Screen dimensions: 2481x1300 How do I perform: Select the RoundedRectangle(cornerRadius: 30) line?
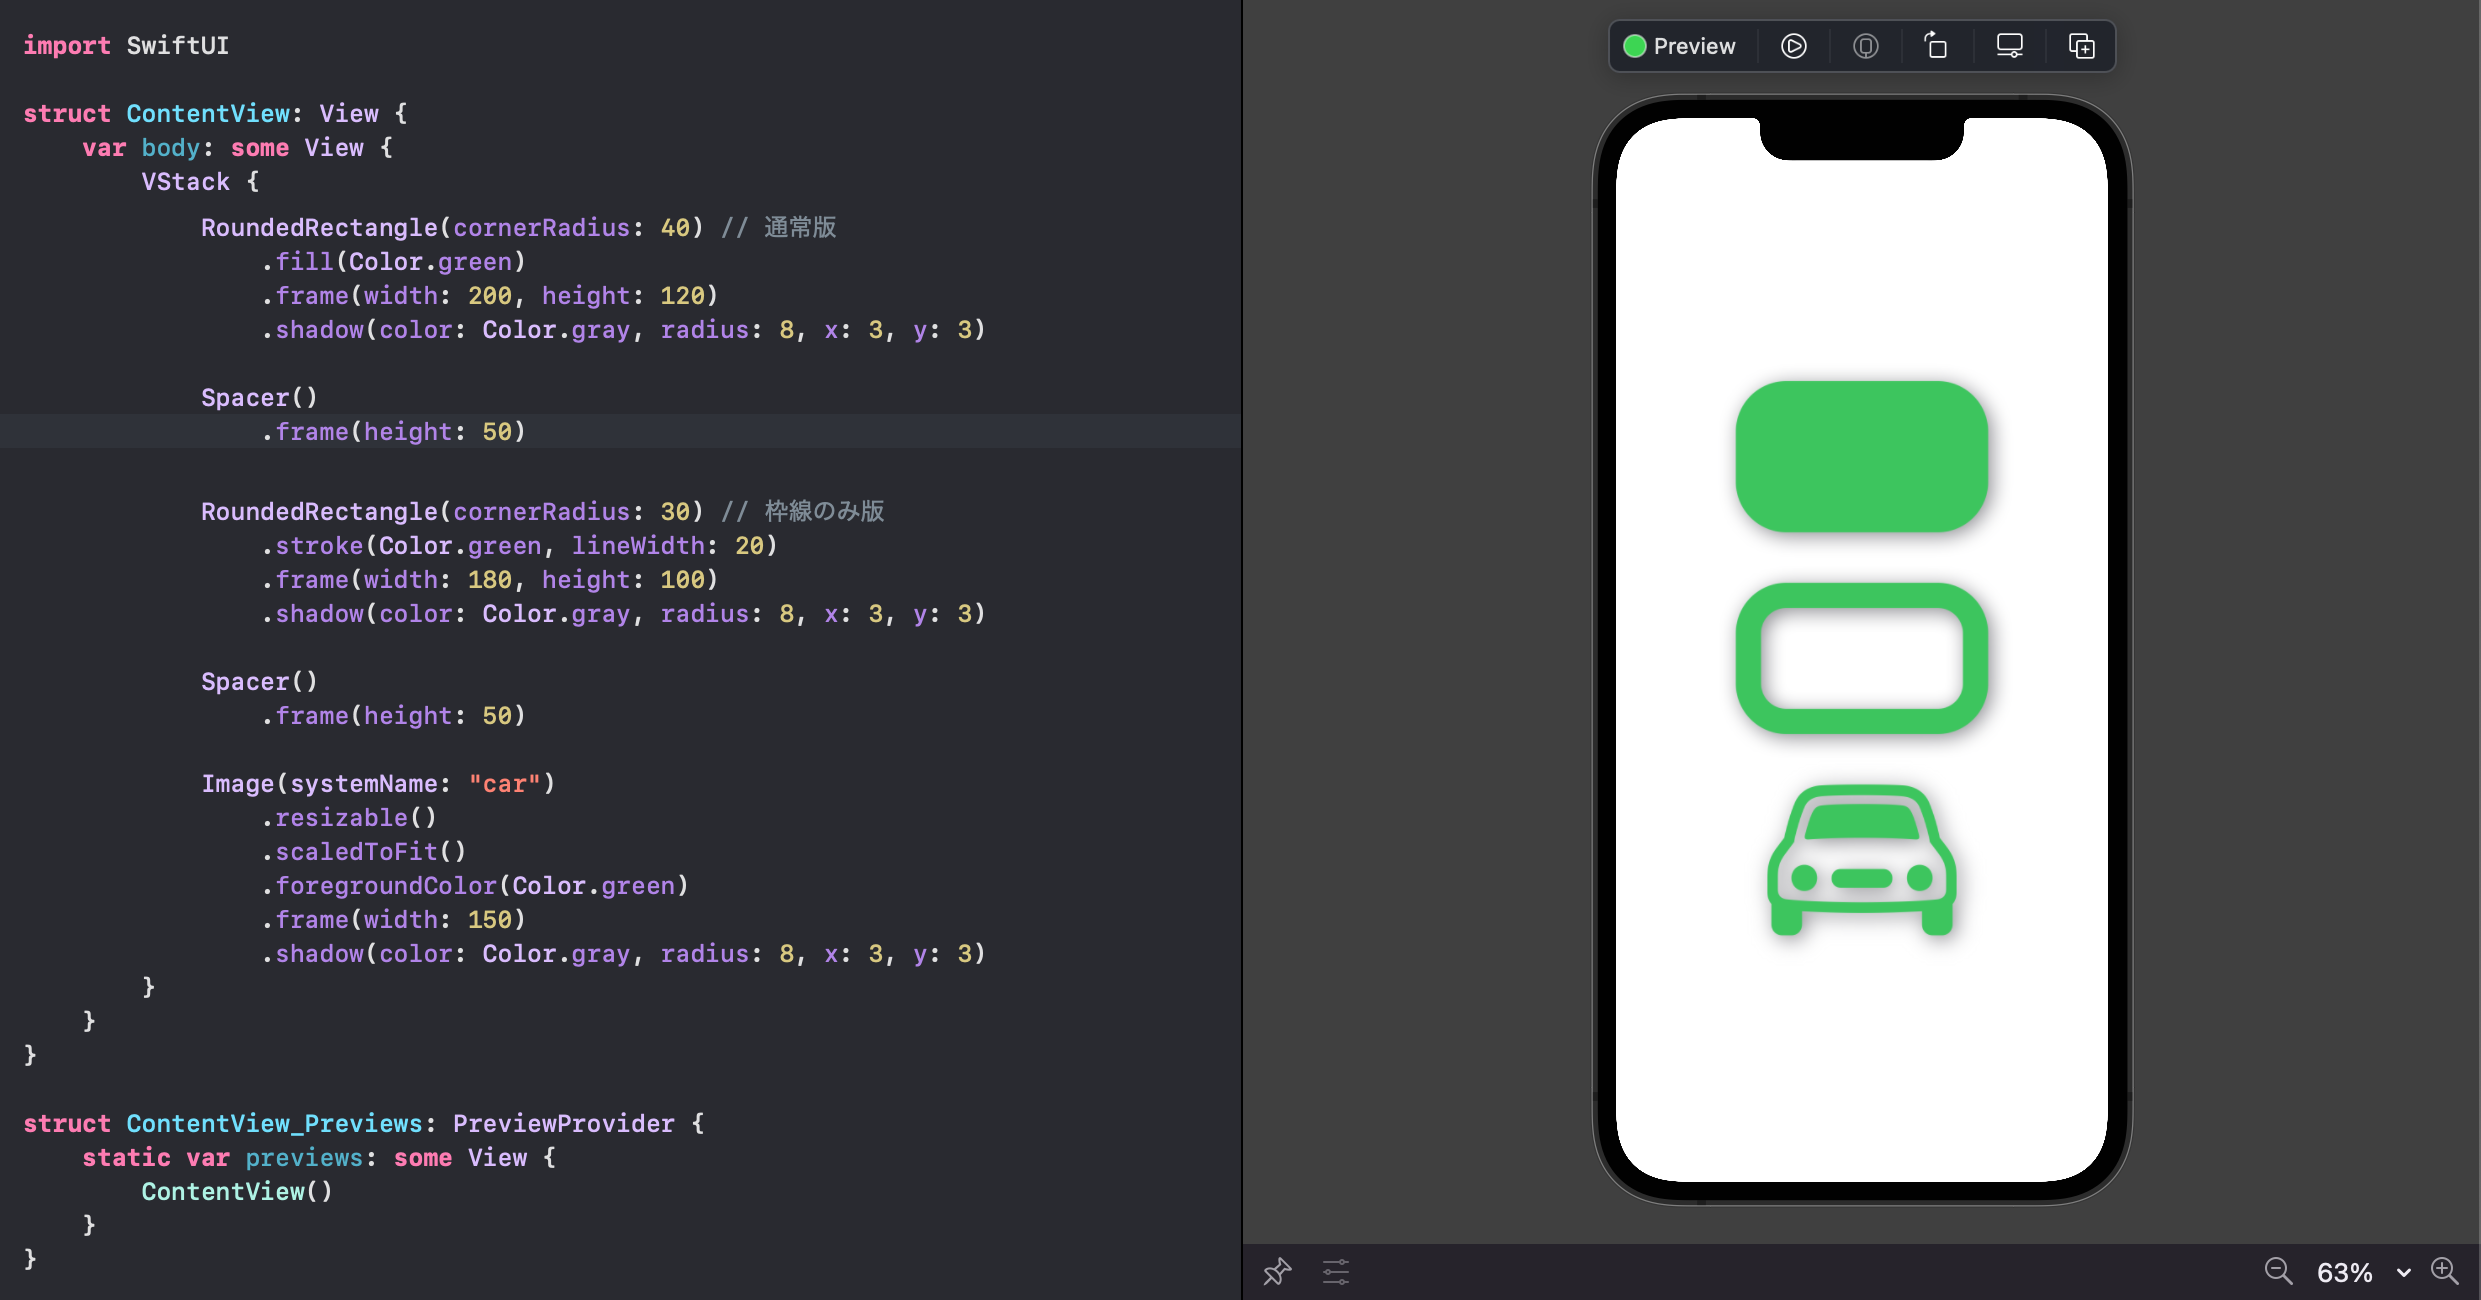coord(452,511)
